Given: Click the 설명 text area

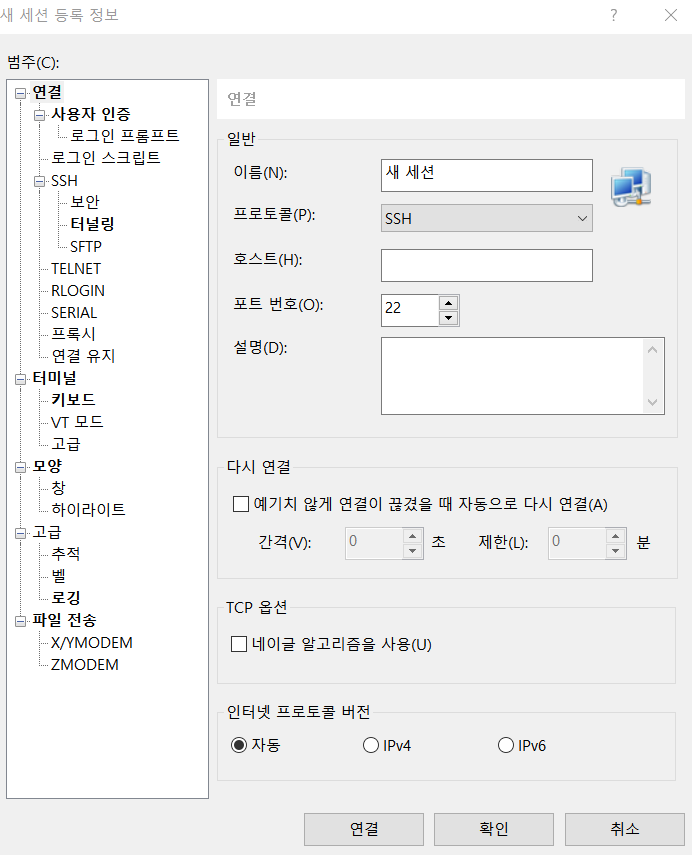Looking at the screenshot, I should pyautogui.click(x=513, y=376).
